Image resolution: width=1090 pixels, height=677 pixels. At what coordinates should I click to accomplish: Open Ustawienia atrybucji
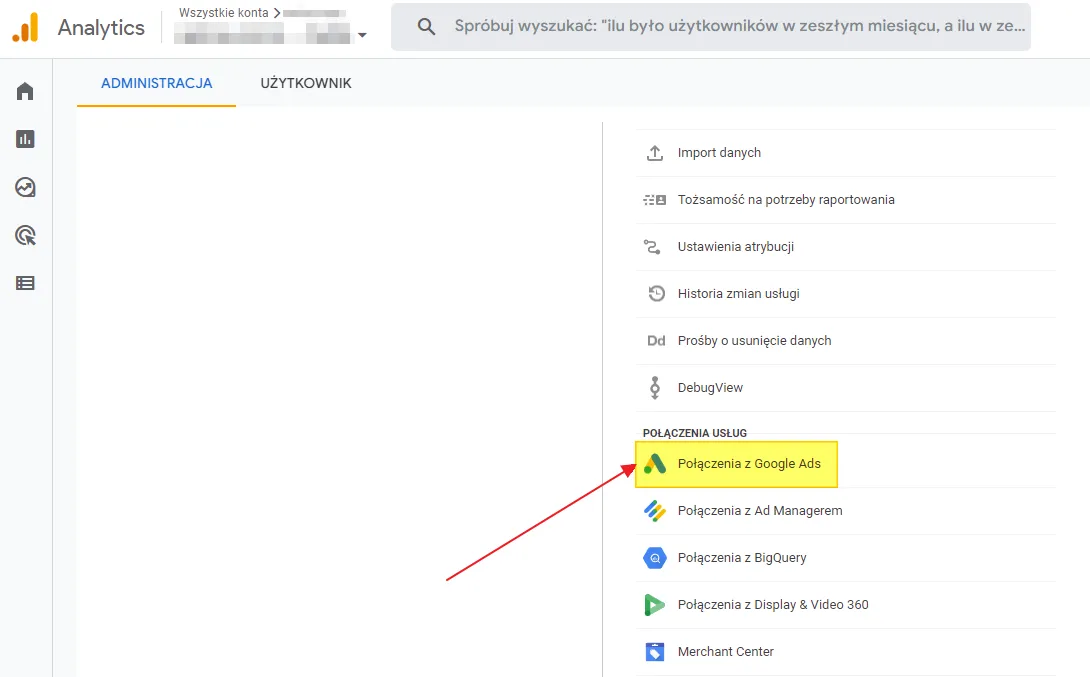click(846, 247)
